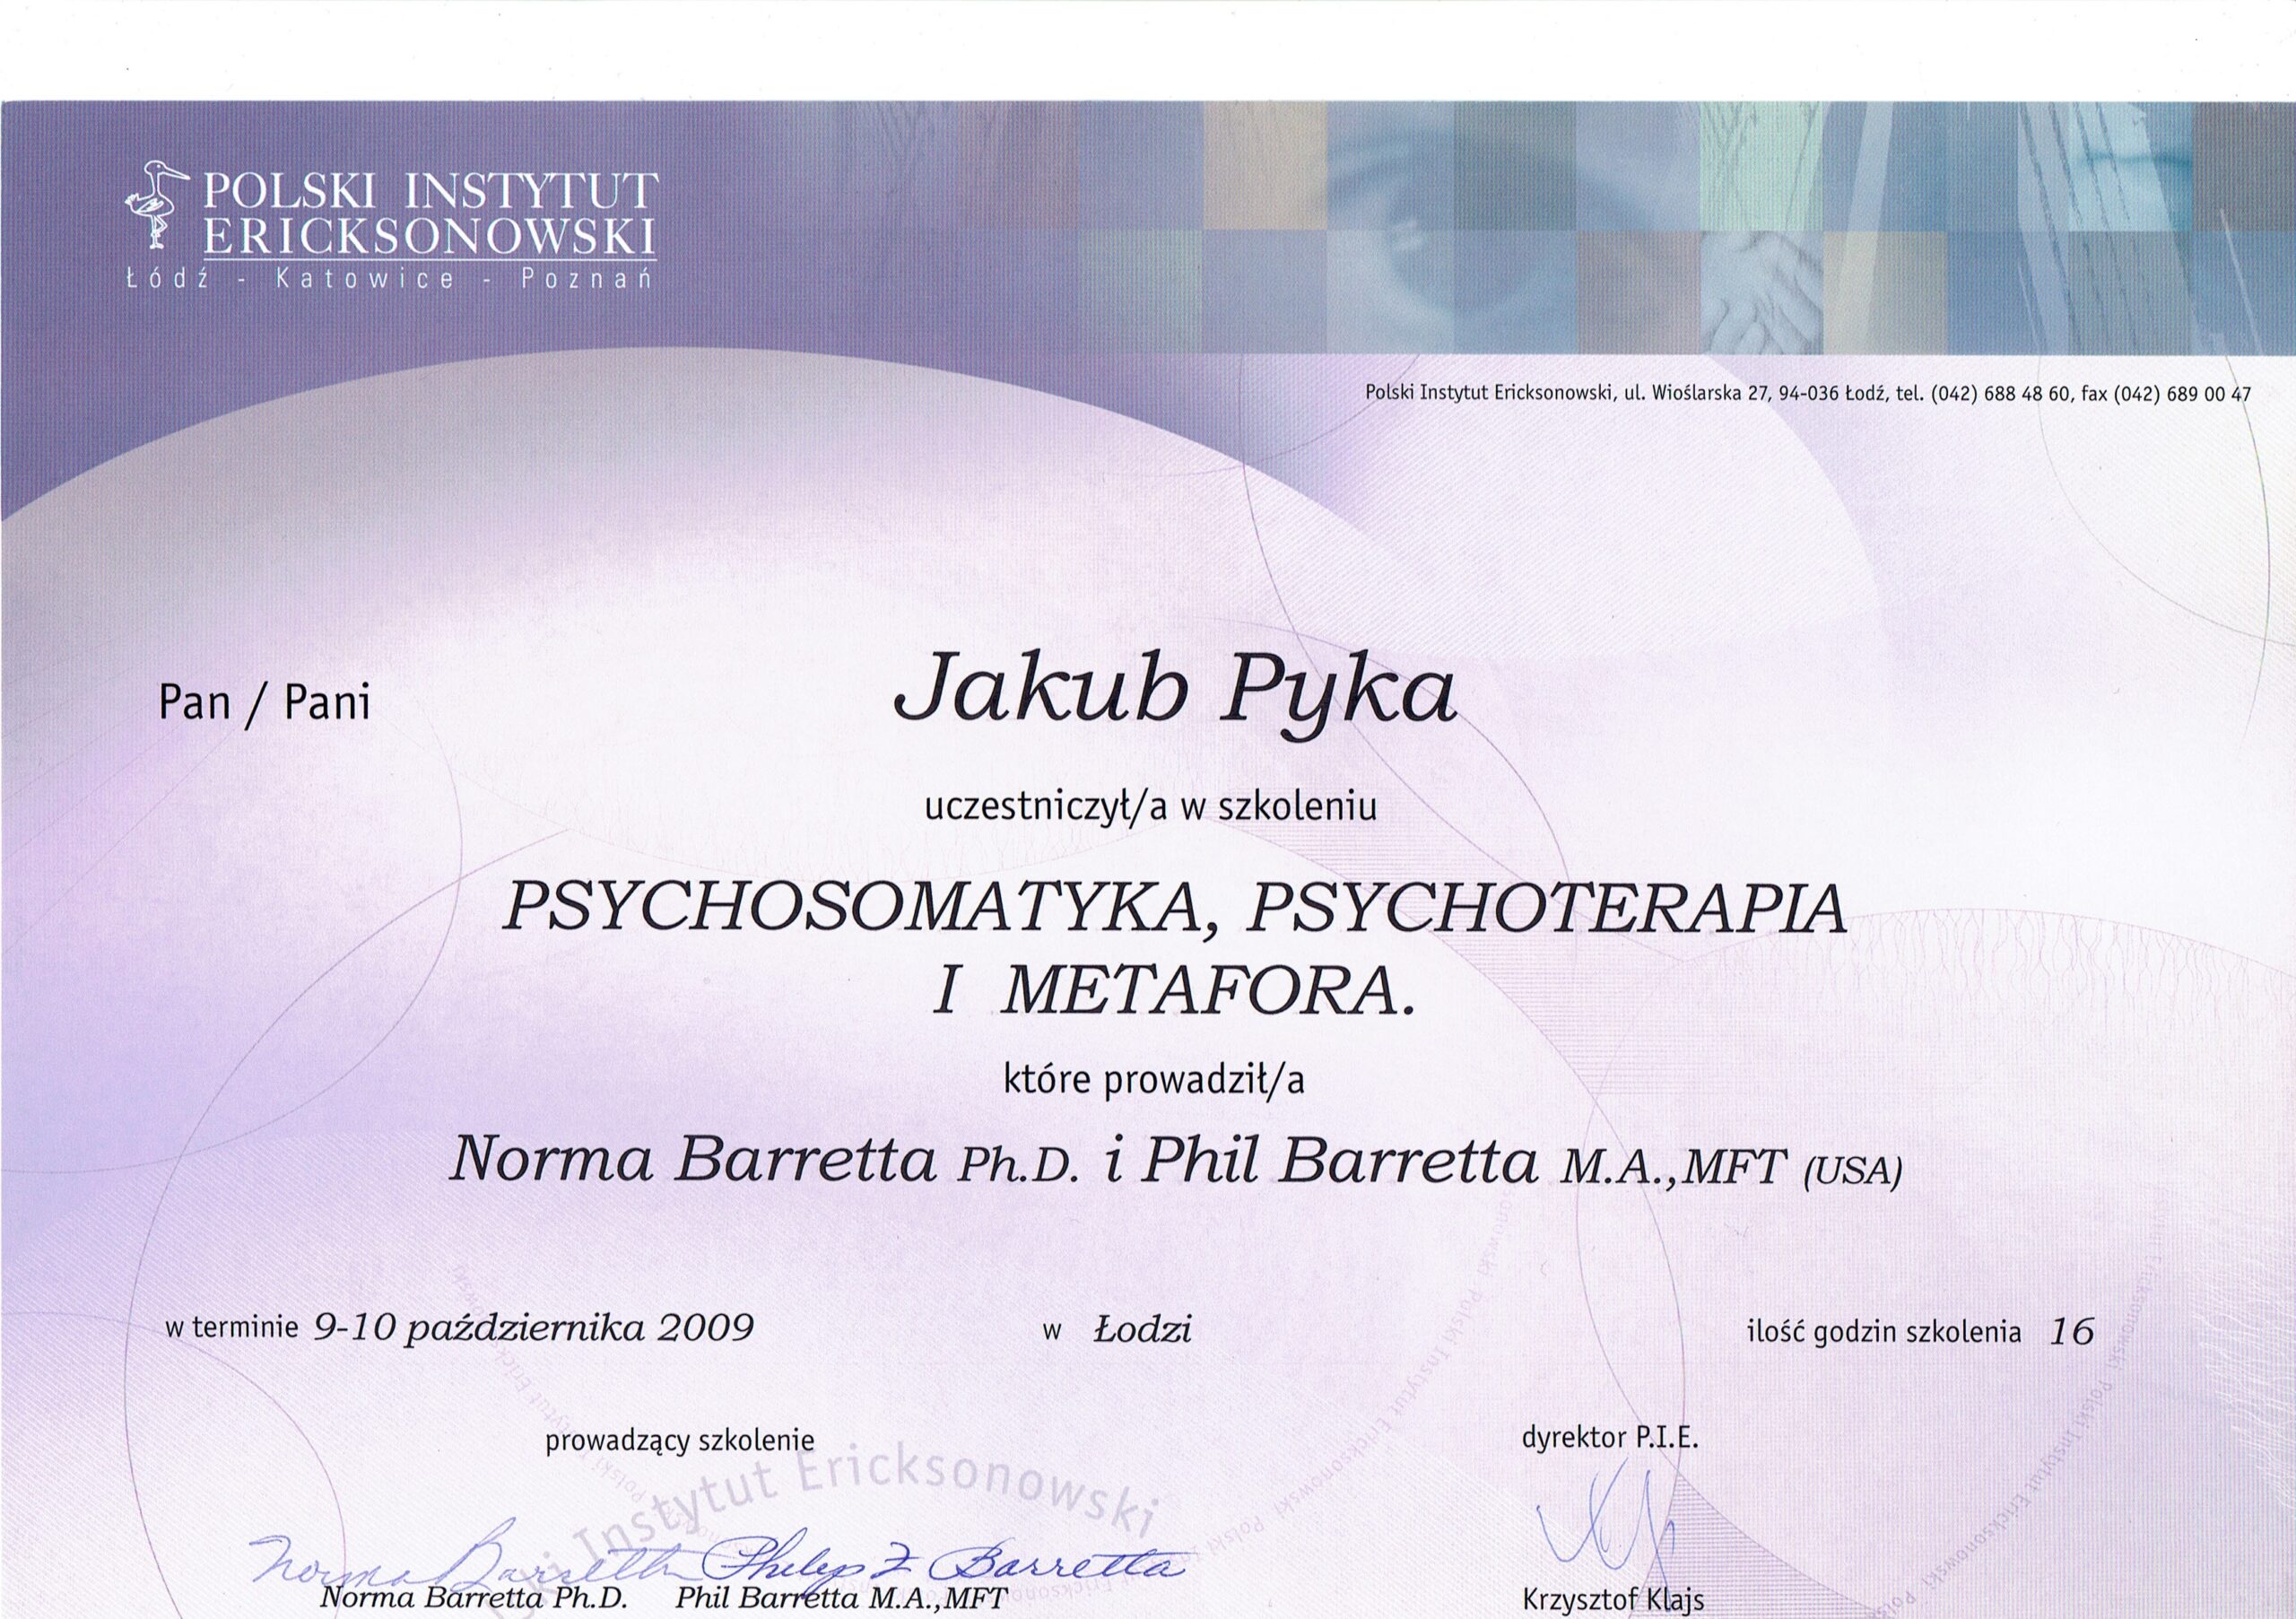Click the I METAFORA. line
The width and height of the screenshot is (2296, 1619).
point(1175,994)
